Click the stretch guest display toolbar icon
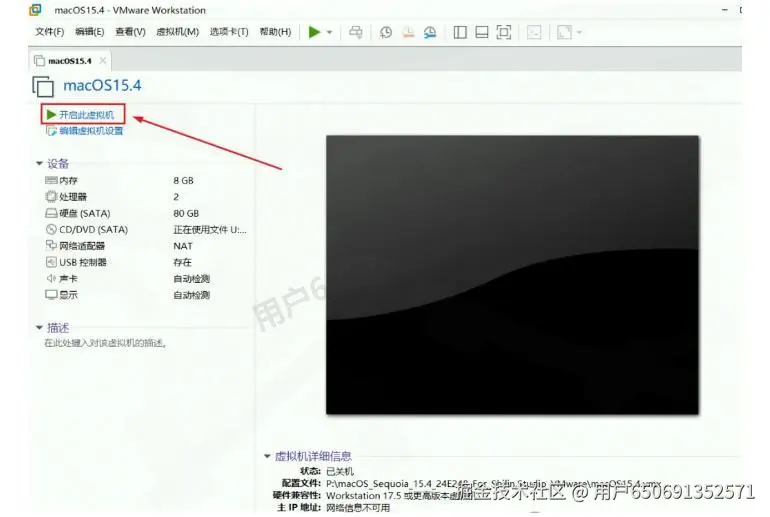Image resolution: width=770 pixels, height=517 pixels. click(565, 32)
